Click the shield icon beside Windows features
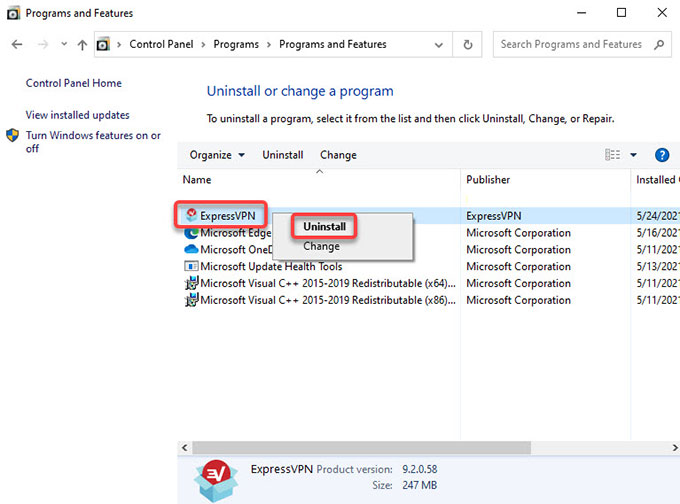680x504 pixels. click(x=13, y=135)
